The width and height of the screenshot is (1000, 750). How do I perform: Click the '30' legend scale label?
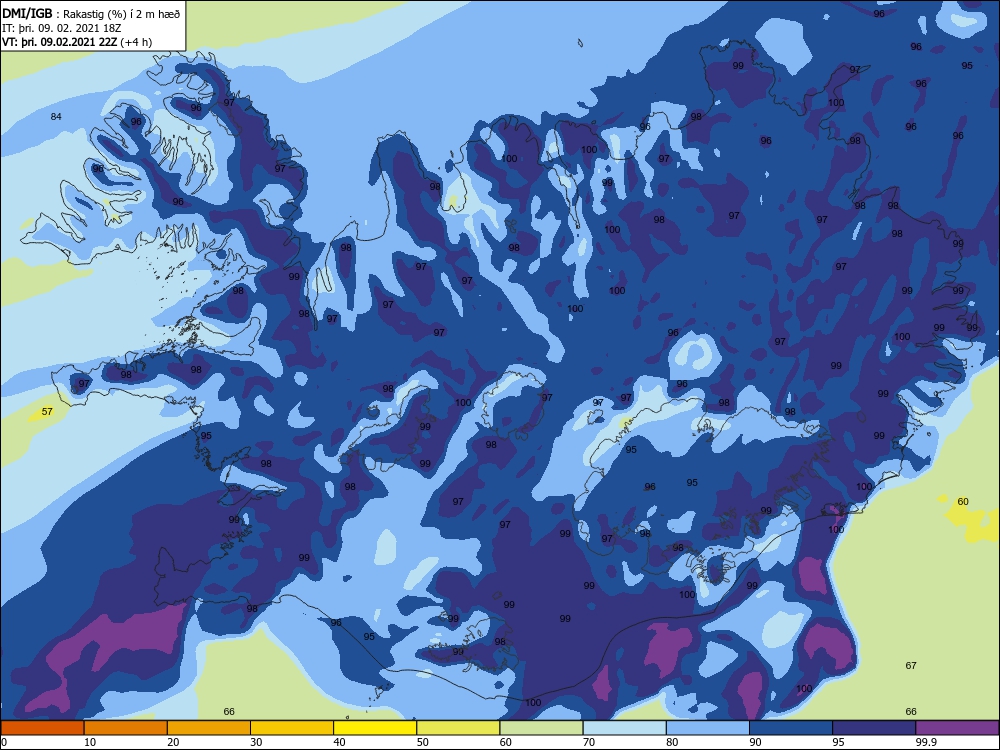pos(256,742)
